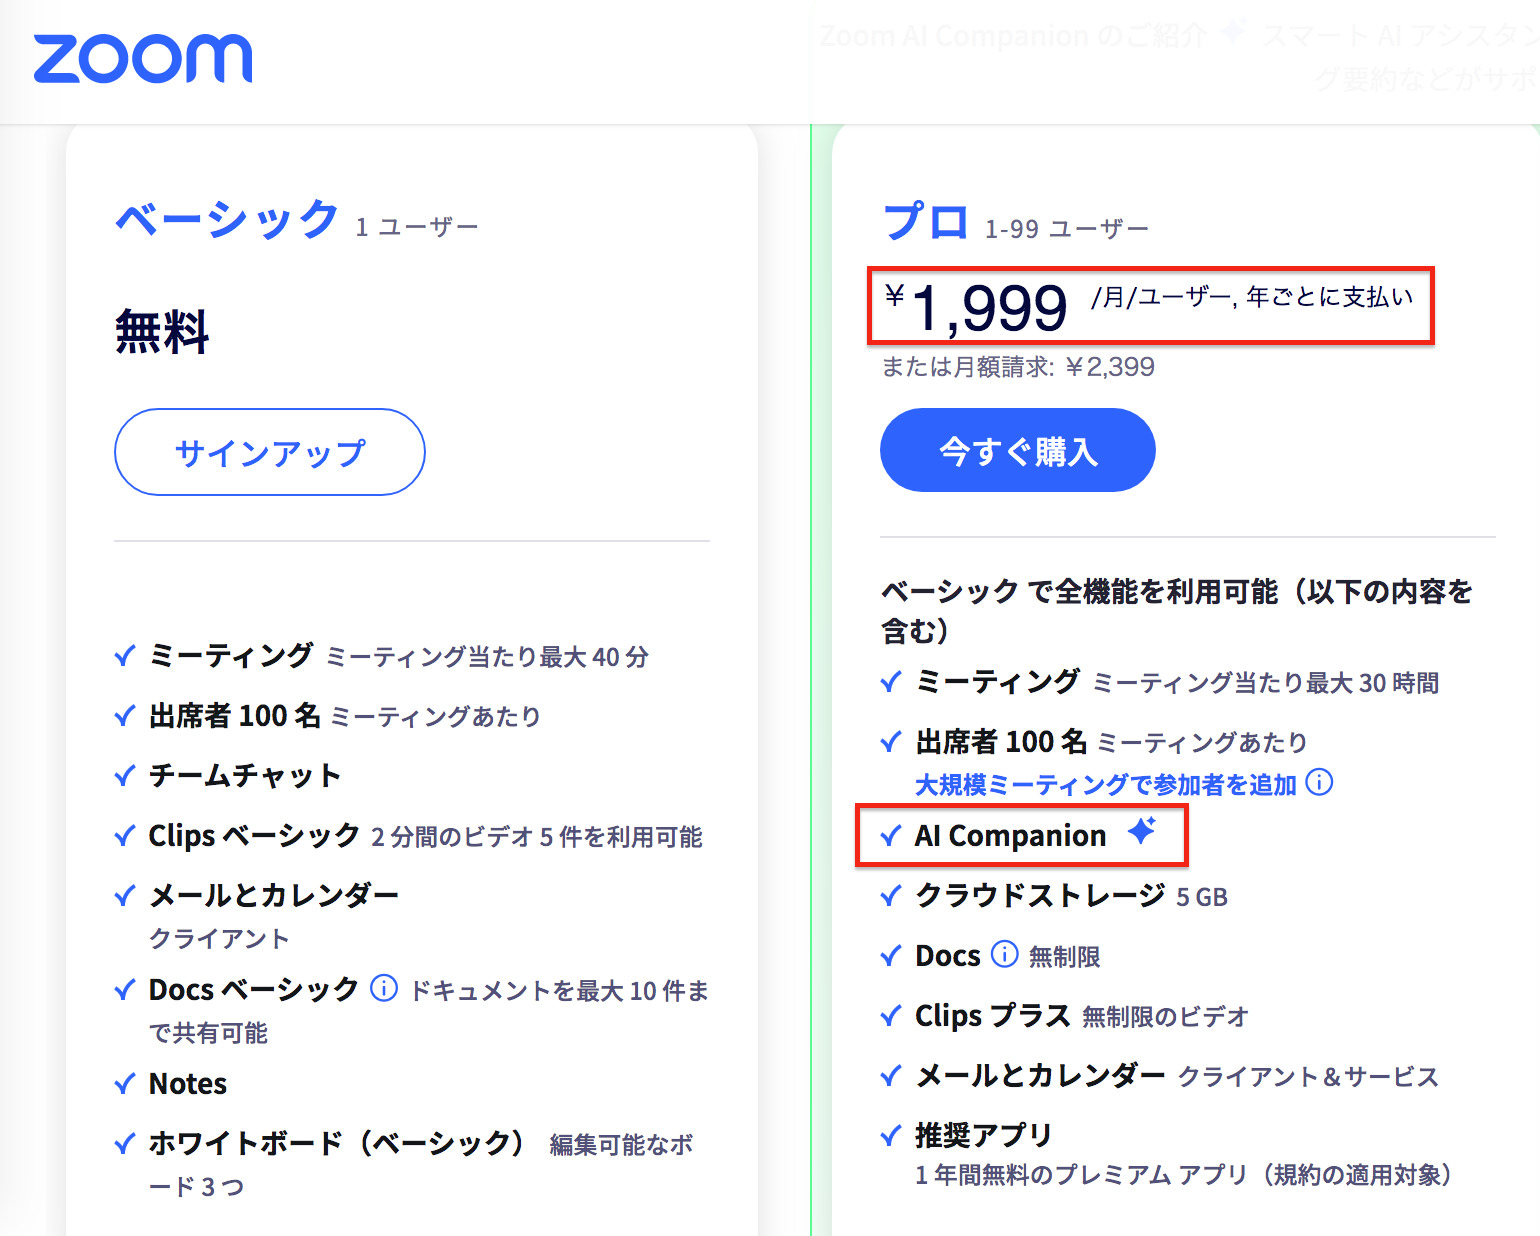Click the ベーシック plan heading

(227, 219)
